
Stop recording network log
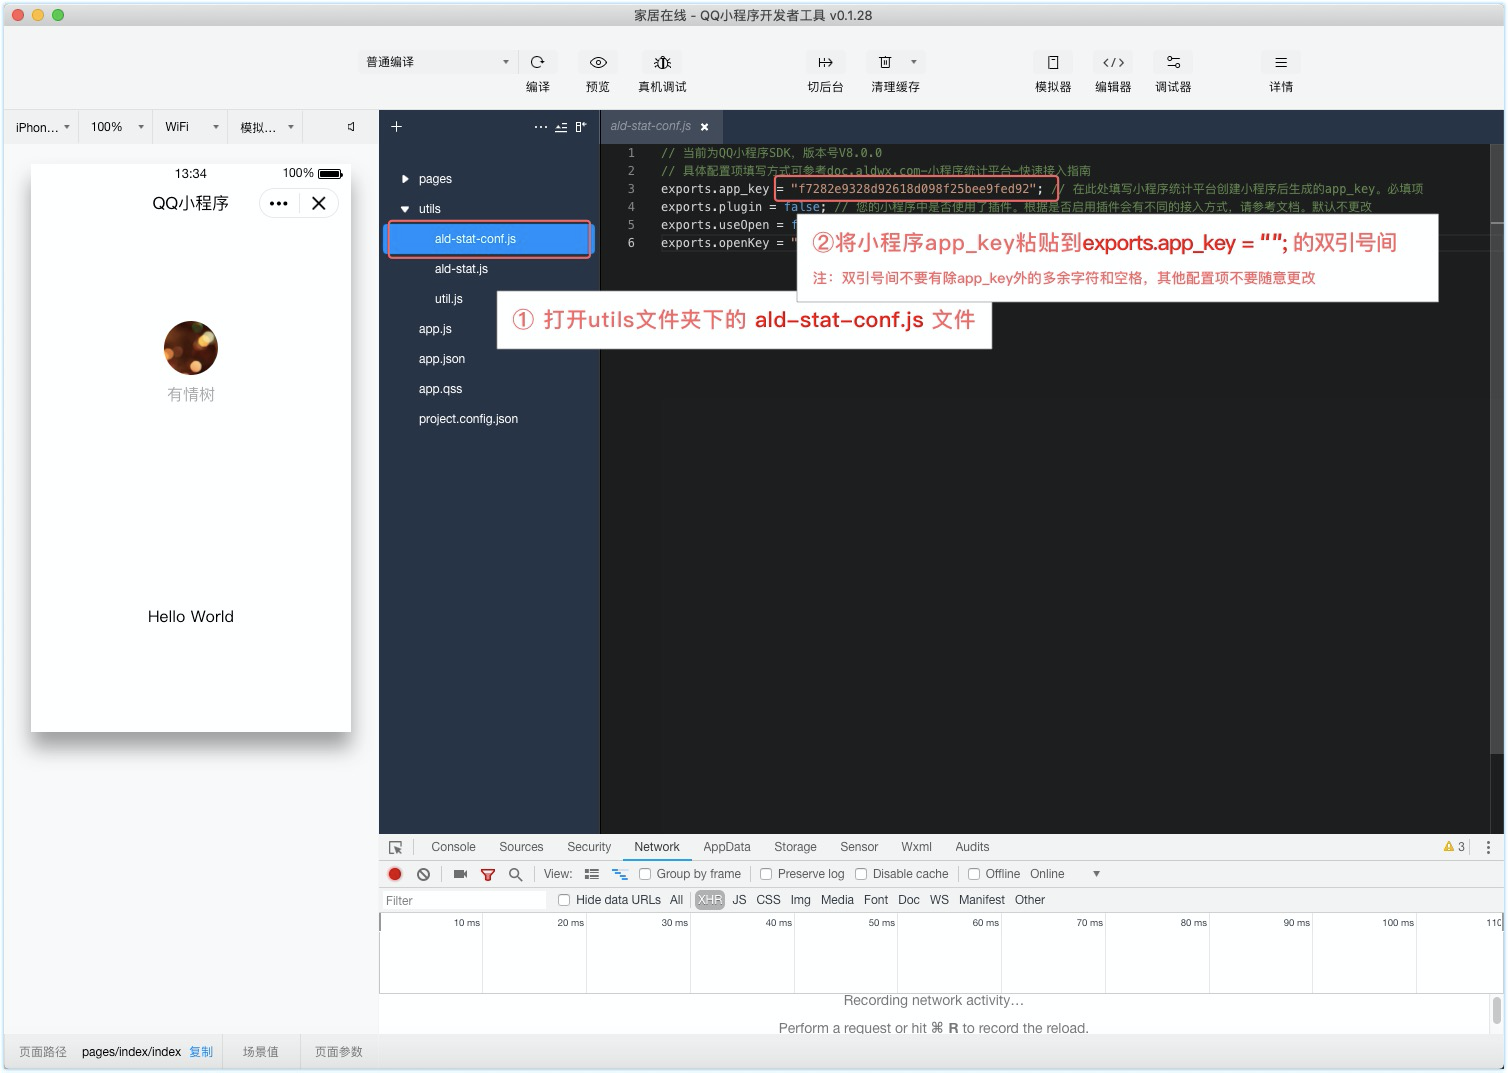(x=395, y=874)
